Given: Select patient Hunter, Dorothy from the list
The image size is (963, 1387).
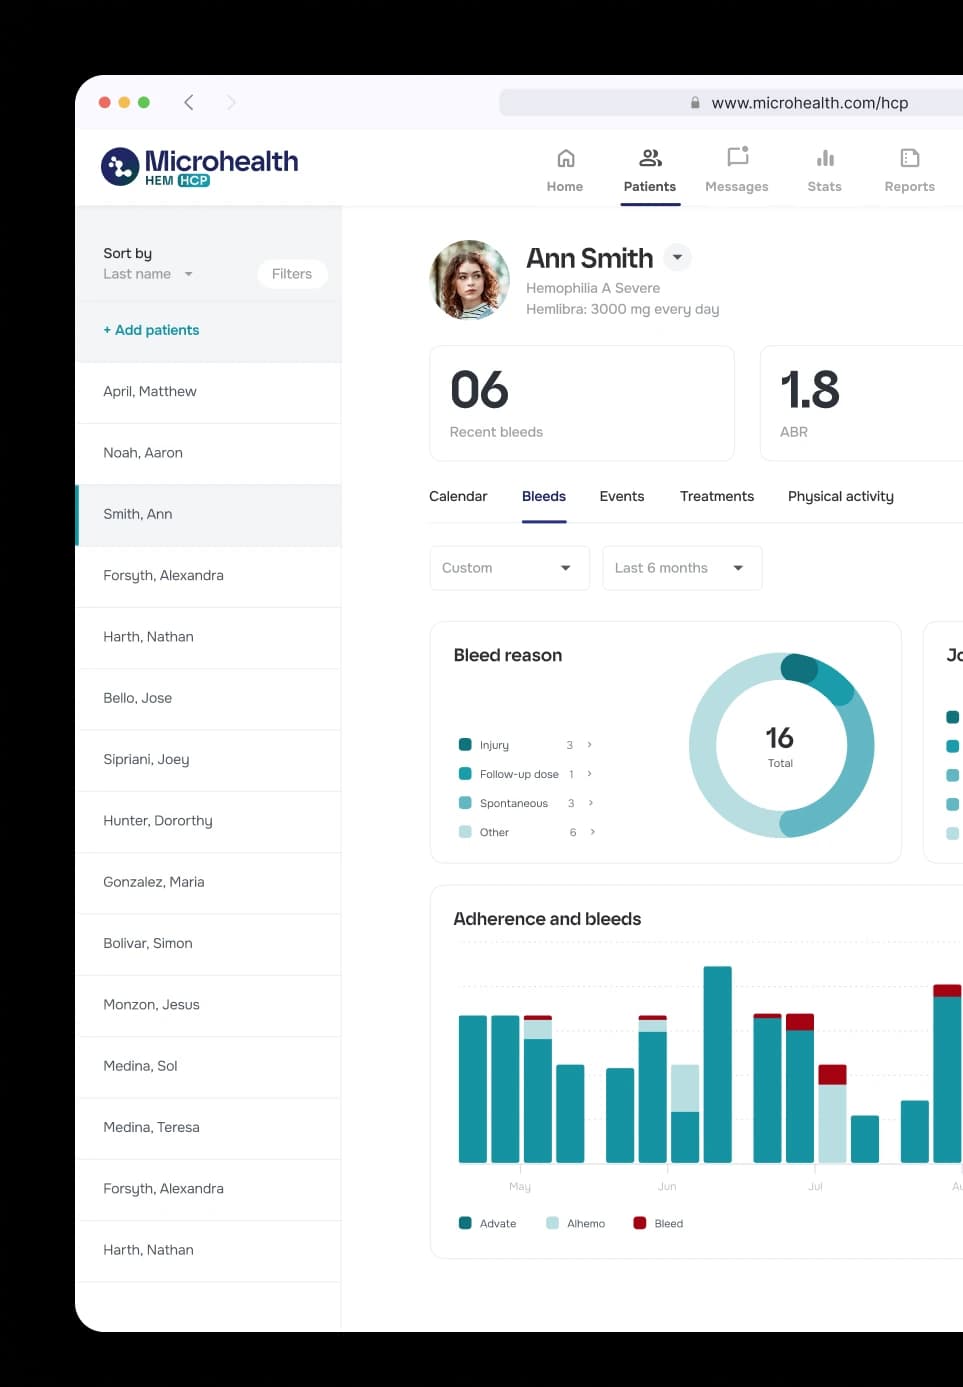Looking at the screenshot, I should [157, 820].
